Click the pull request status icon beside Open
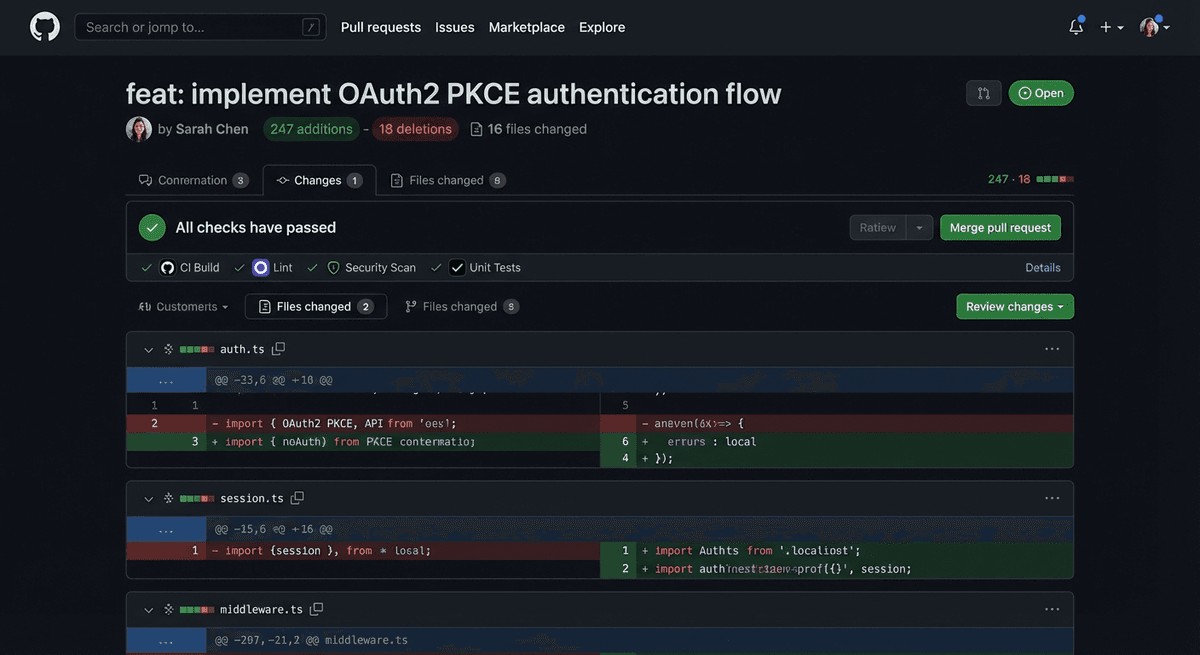 983,91
